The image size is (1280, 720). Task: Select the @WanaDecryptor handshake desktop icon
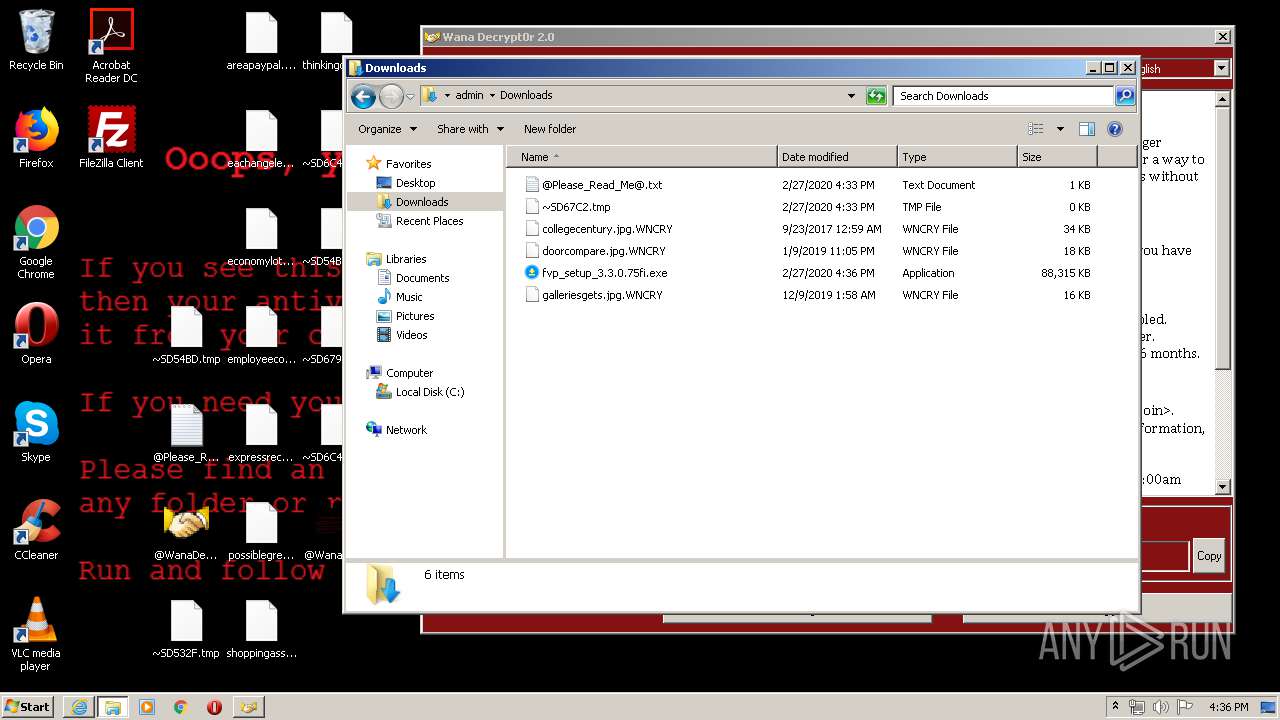coord(186,530)
